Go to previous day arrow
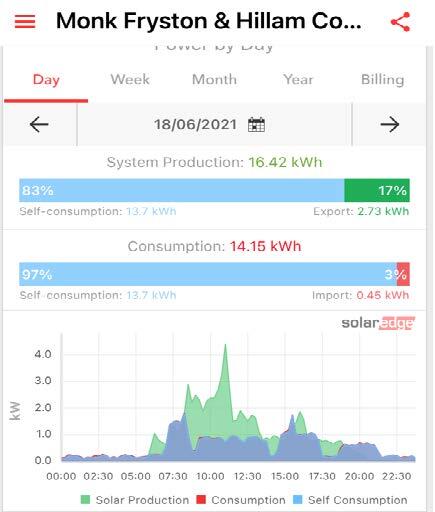Screen dimensions: 435x512 click(39, 125)
